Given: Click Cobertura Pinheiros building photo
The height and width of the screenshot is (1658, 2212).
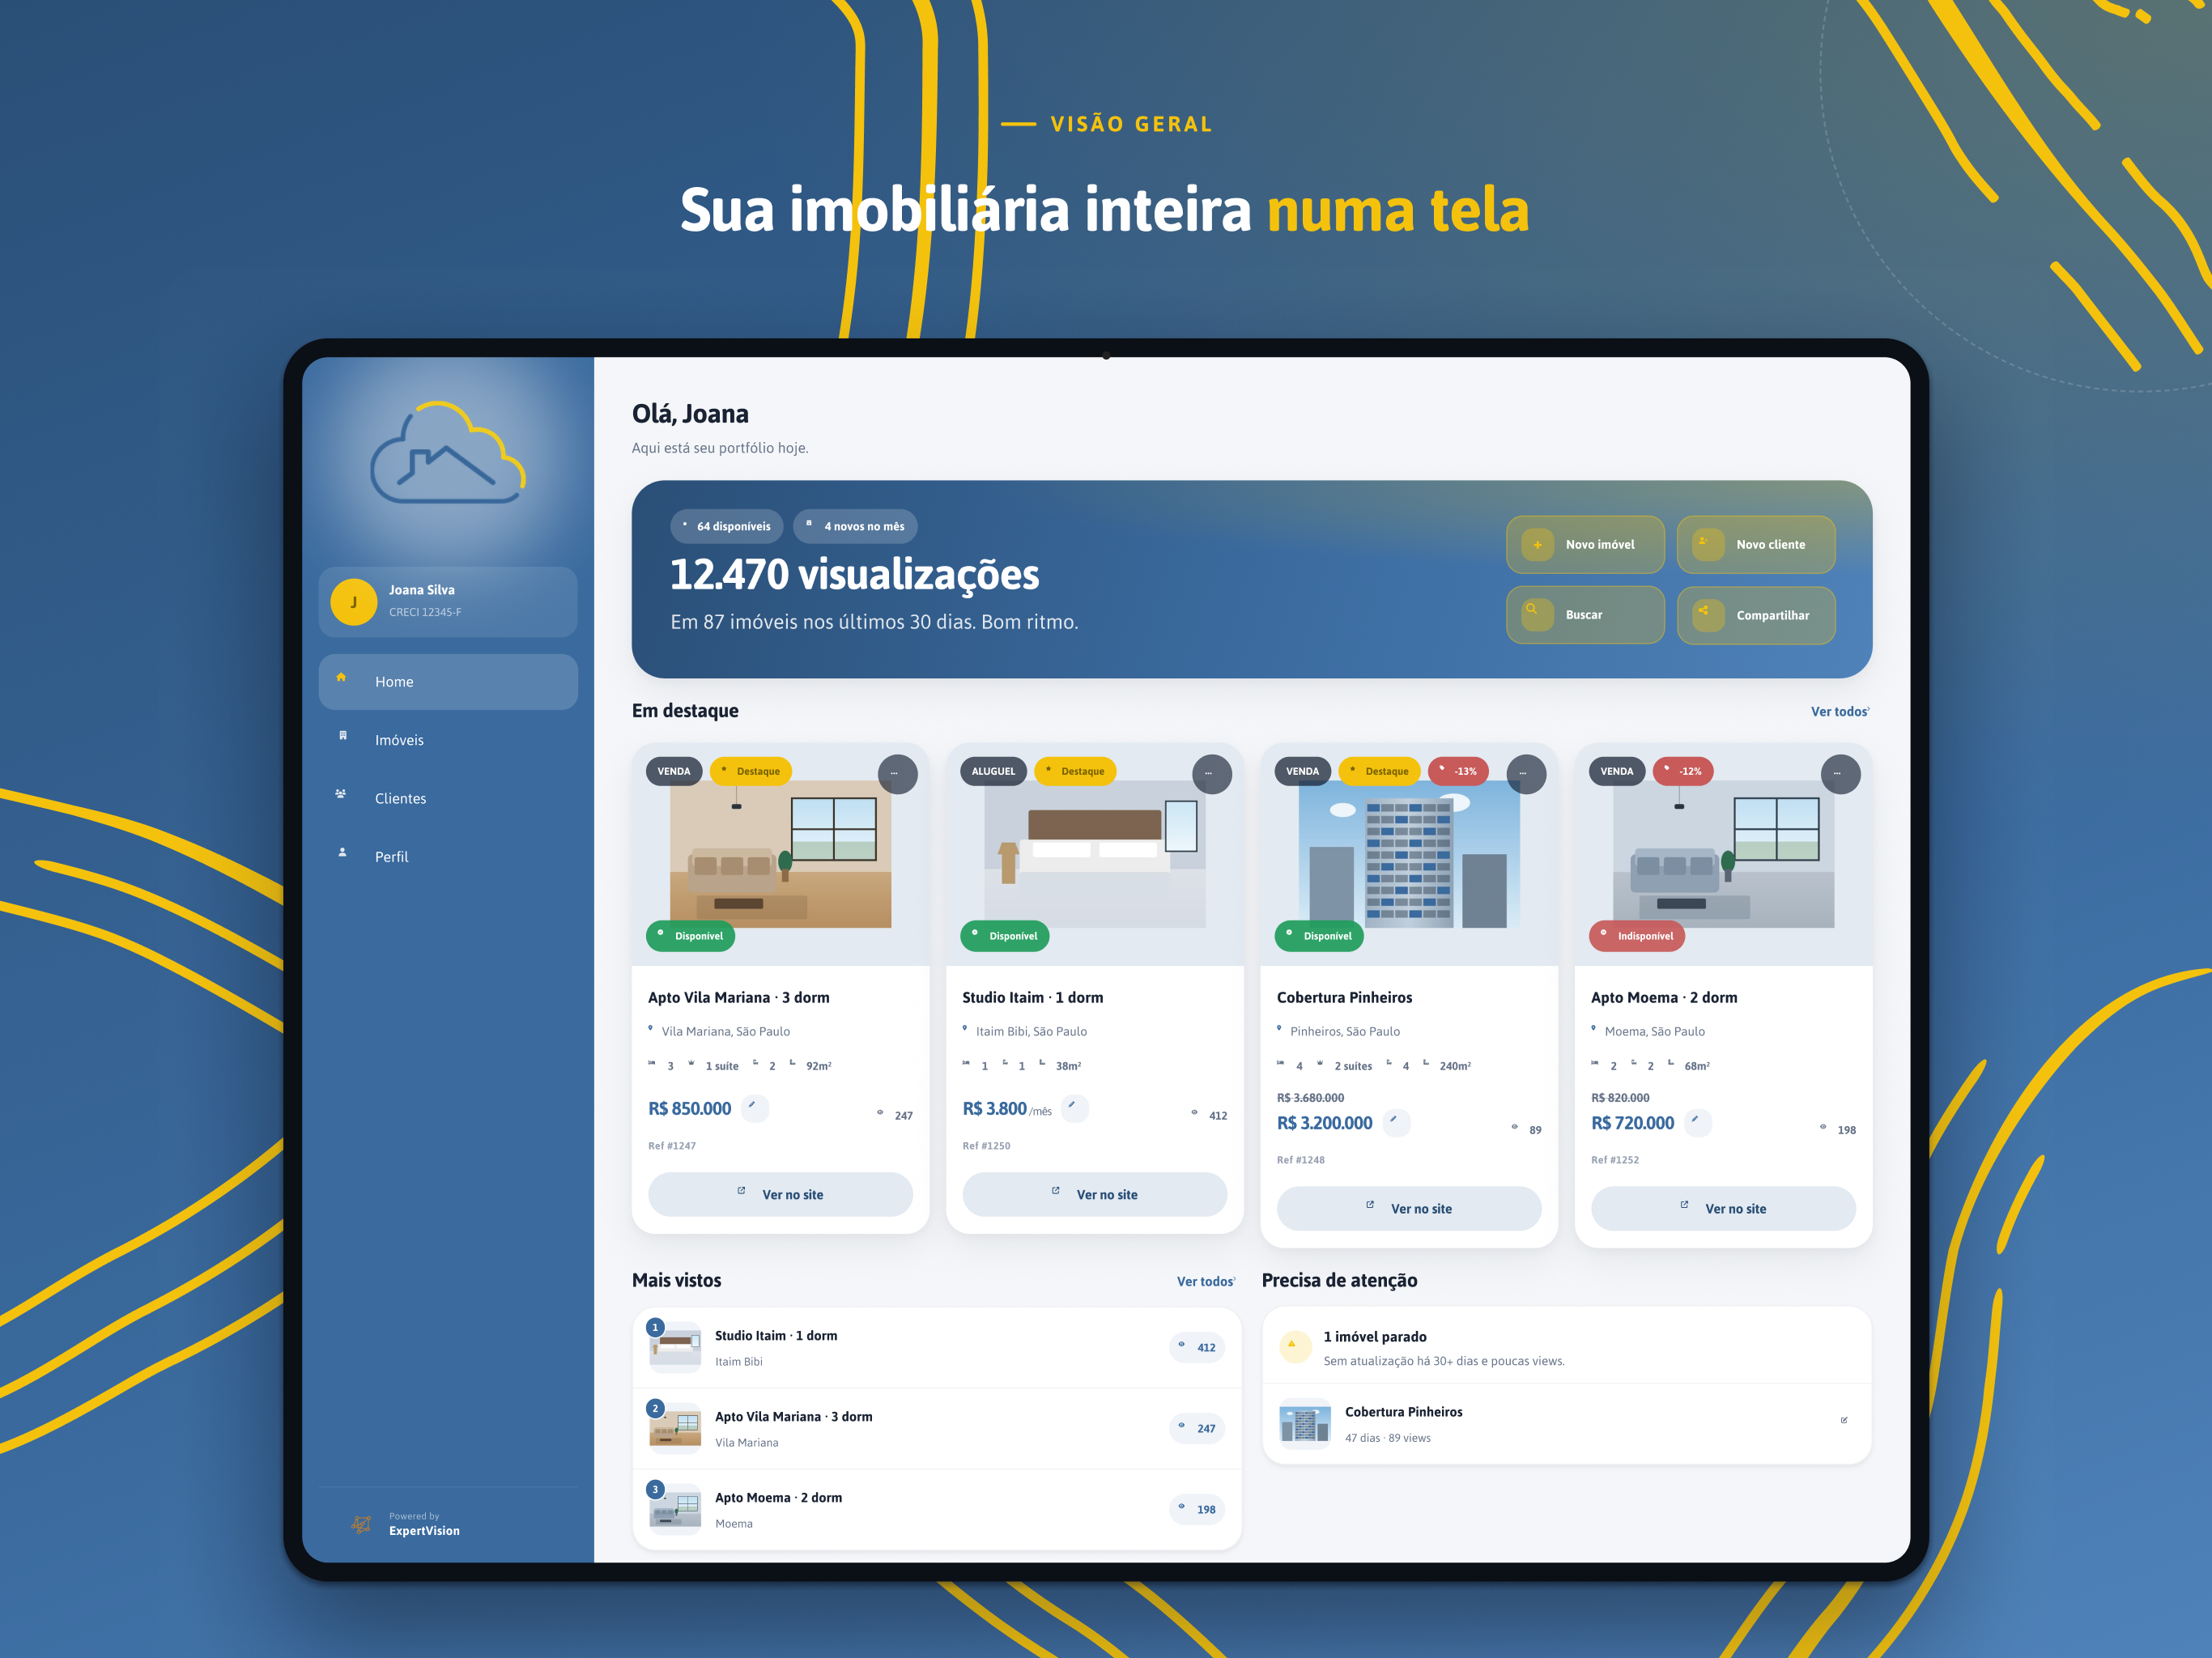Looking at the screenshot, I should point(1409,854).
